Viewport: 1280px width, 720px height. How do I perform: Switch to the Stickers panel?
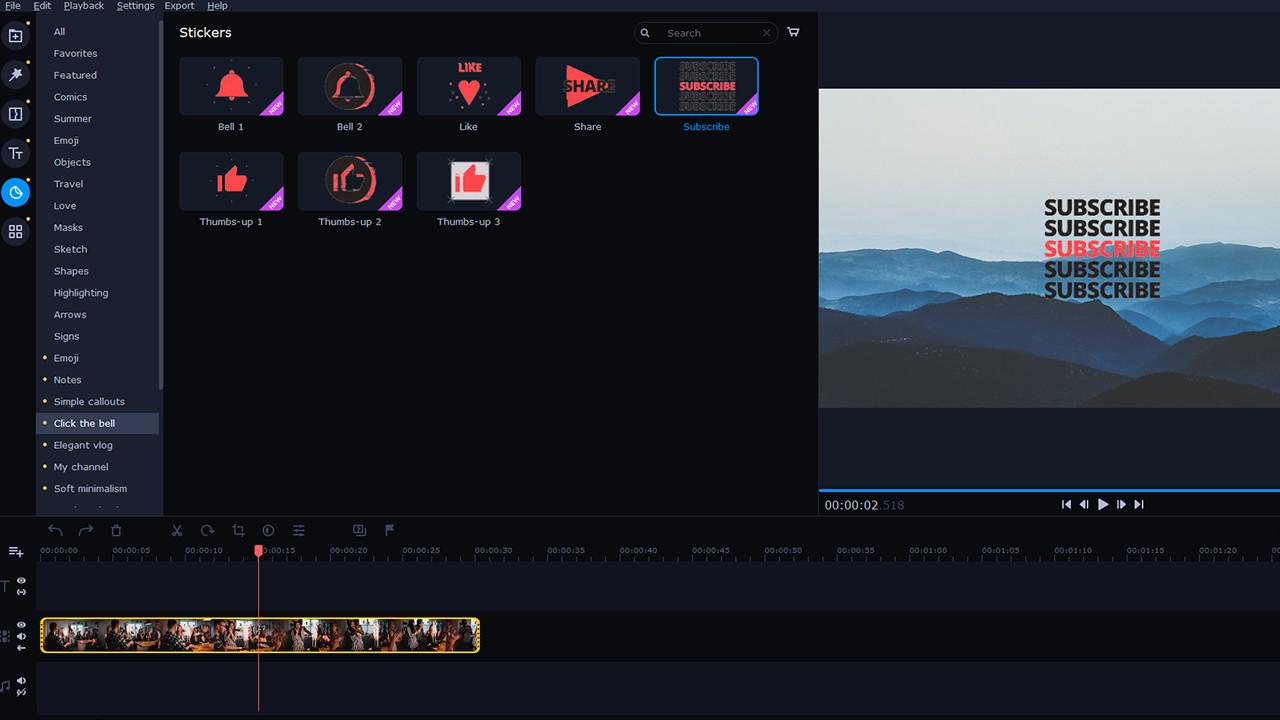15,192
